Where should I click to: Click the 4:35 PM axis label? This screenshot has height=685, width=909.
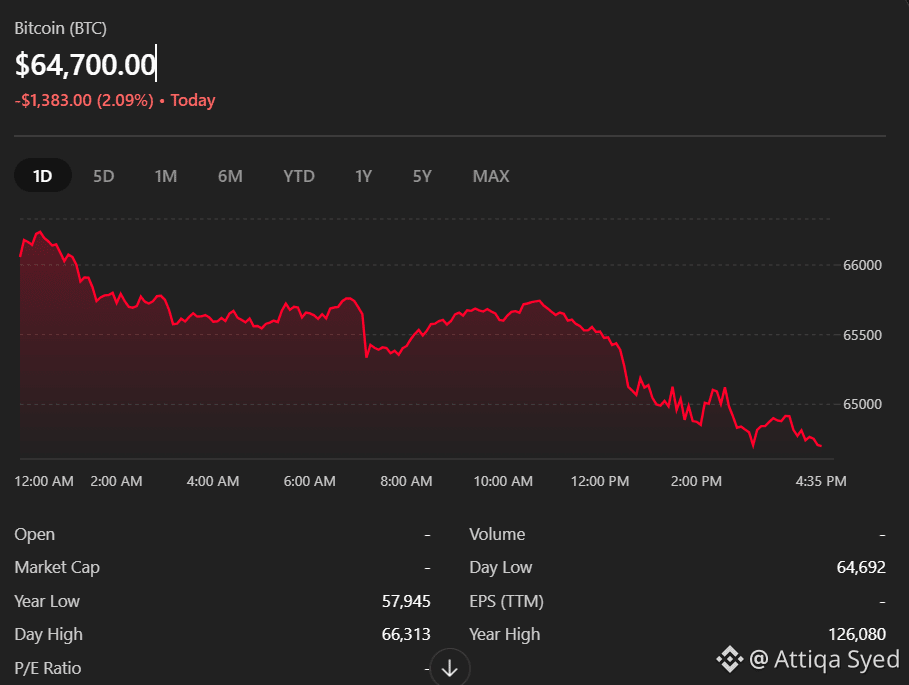(821, 481)
